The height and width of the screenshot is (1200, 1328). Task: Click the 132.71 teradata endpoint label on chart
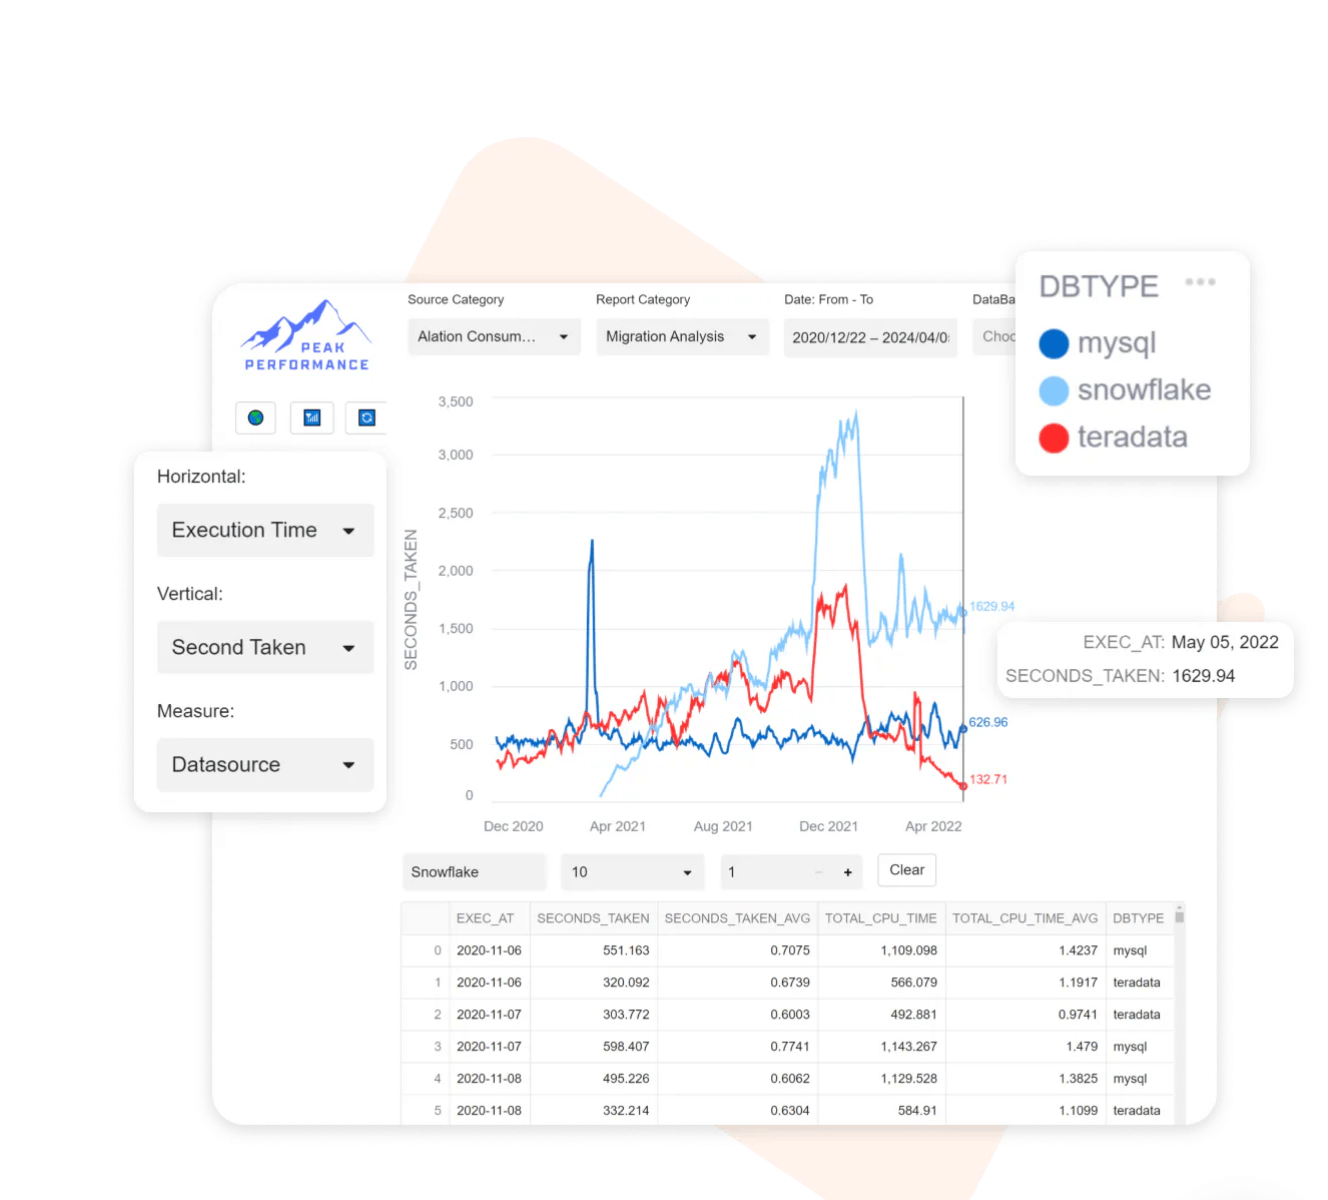(988, 779)
